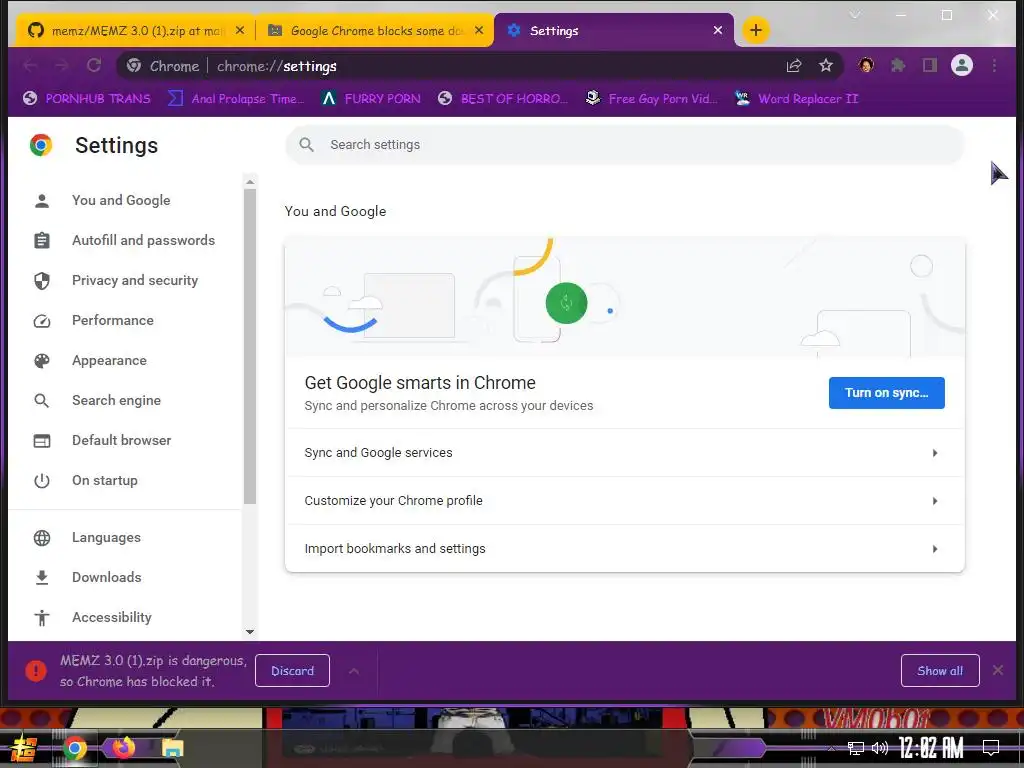Image resolution: width=1024 pixels, height=768 pixels.
Task: Open a new tab with plus button
Action: click(x=755, y=30)
